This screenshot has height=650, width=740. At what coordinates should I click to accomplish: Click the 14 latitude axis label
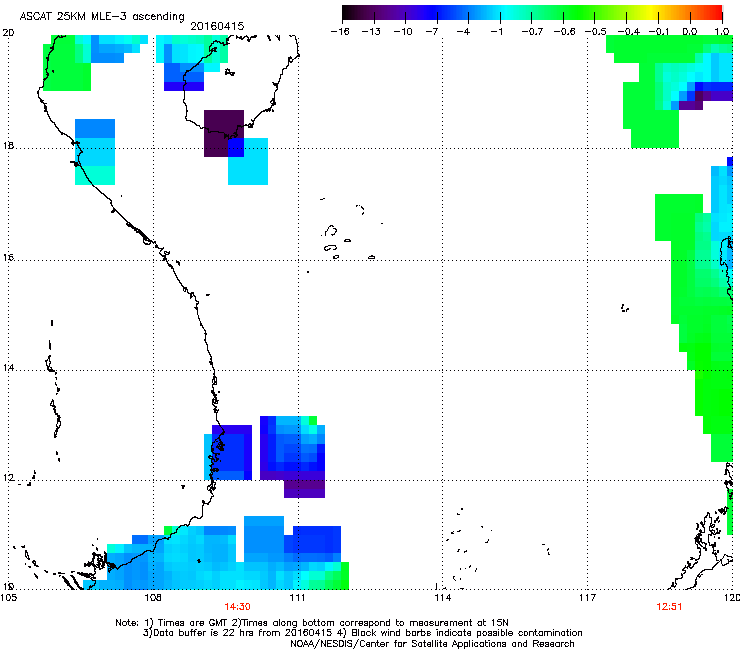[x=8, y=368]
